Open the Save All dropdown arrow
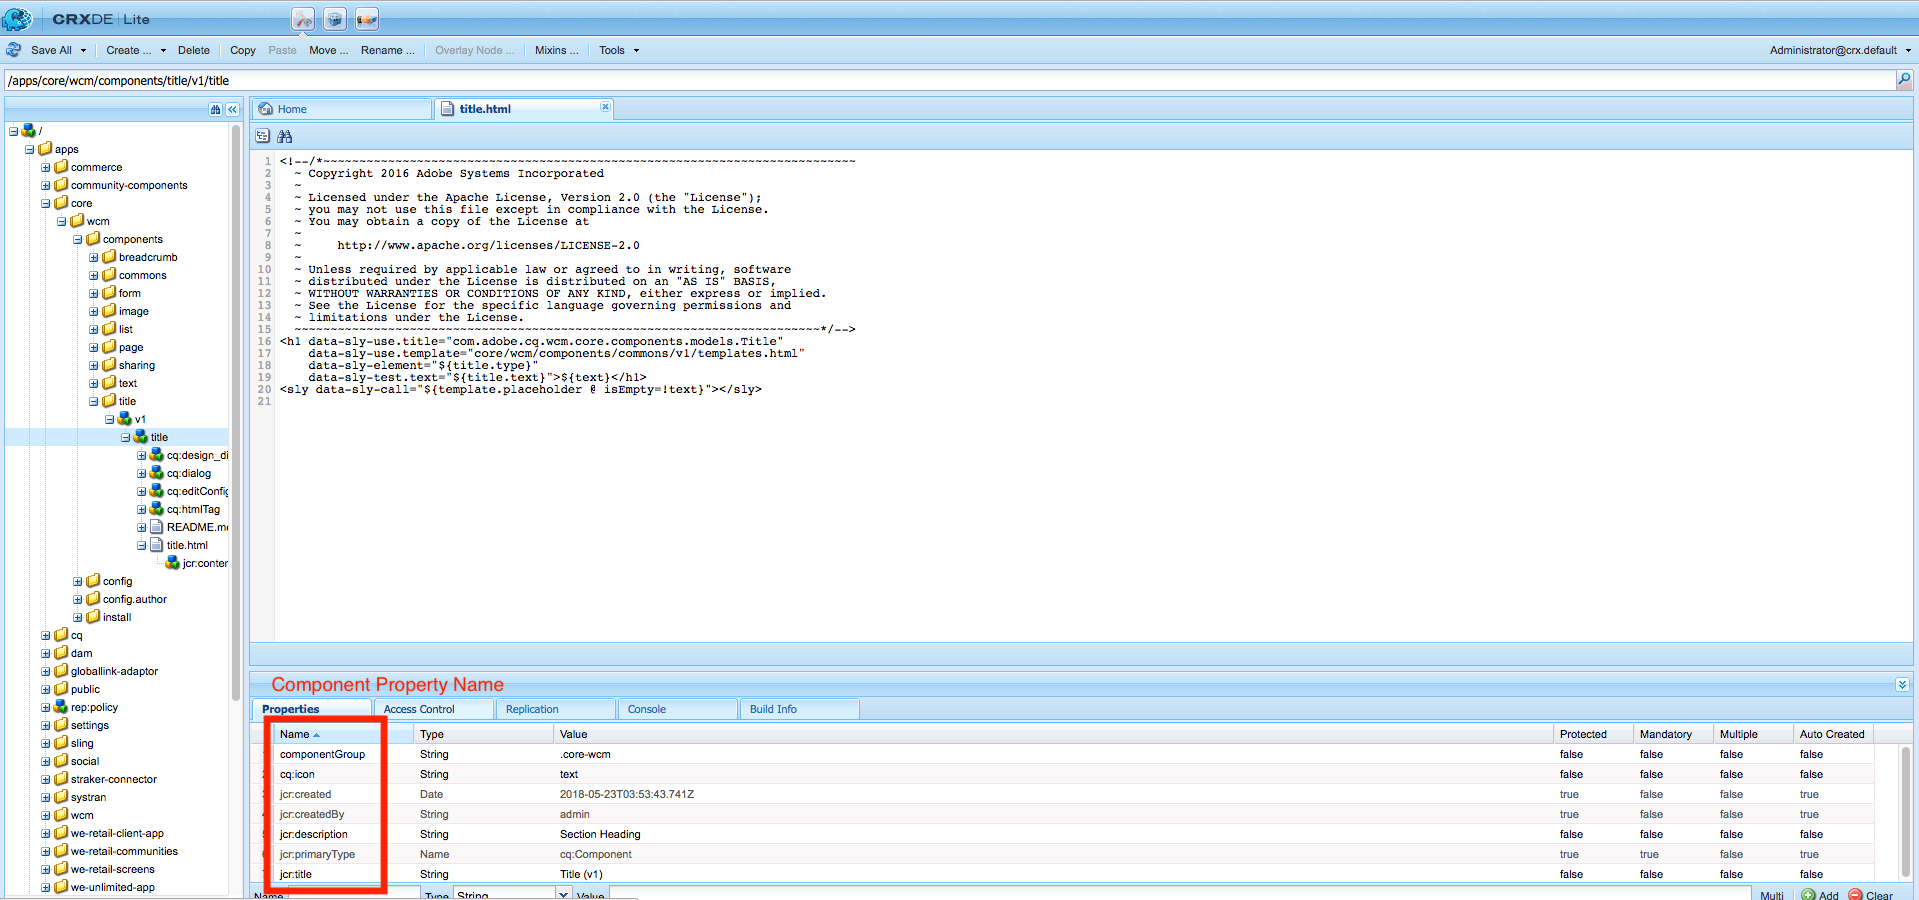This screenshot has height=900, width=1919. (x=83, y=50)
